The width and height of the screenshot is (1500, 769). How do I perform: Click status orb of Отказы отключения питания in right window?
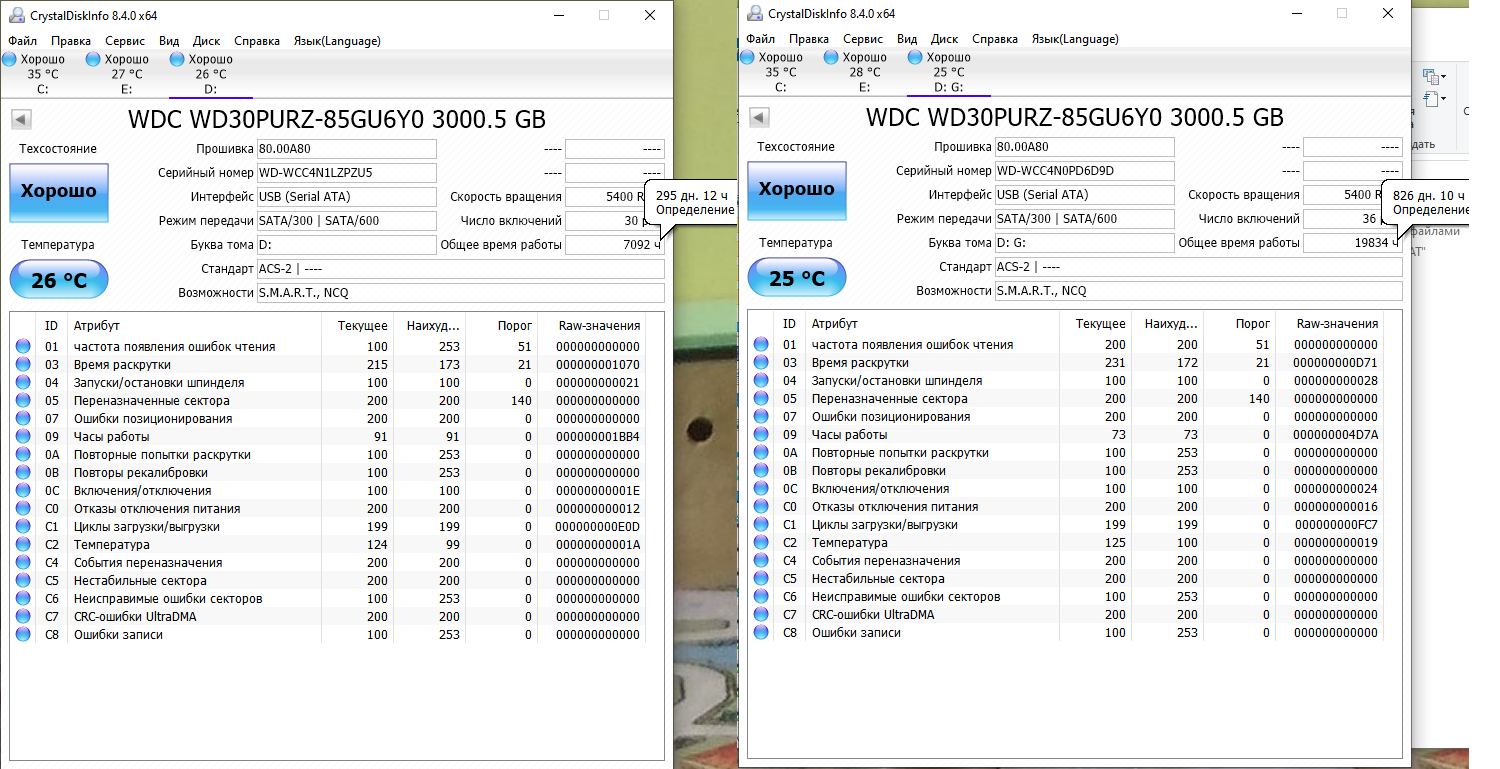(761, 507)
